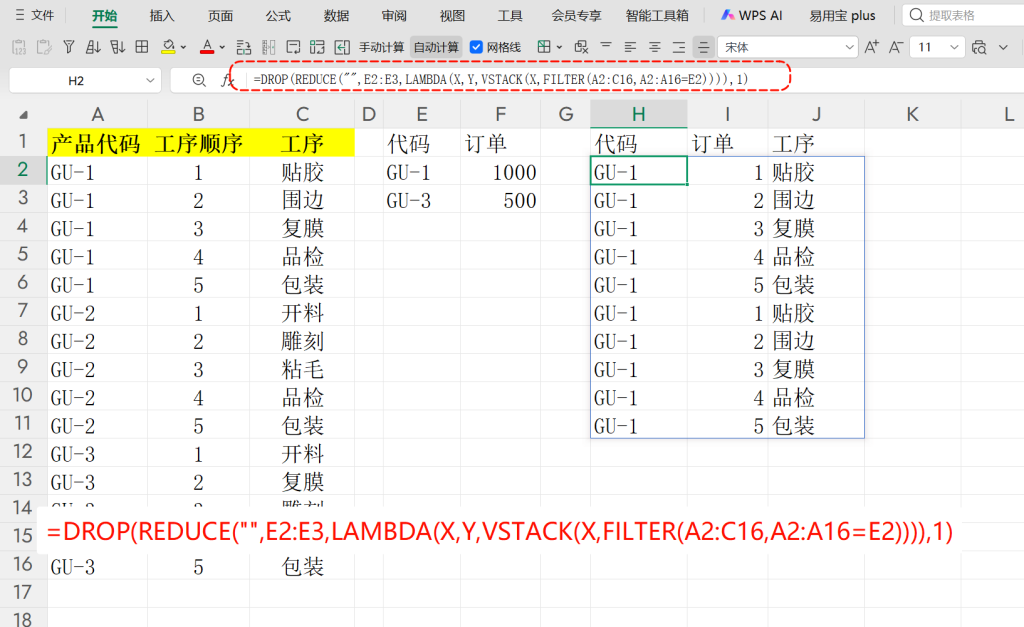The width and height of the screenshot is (1024, 627).
Task: Launch WPS AI
Action: (751, 15)
